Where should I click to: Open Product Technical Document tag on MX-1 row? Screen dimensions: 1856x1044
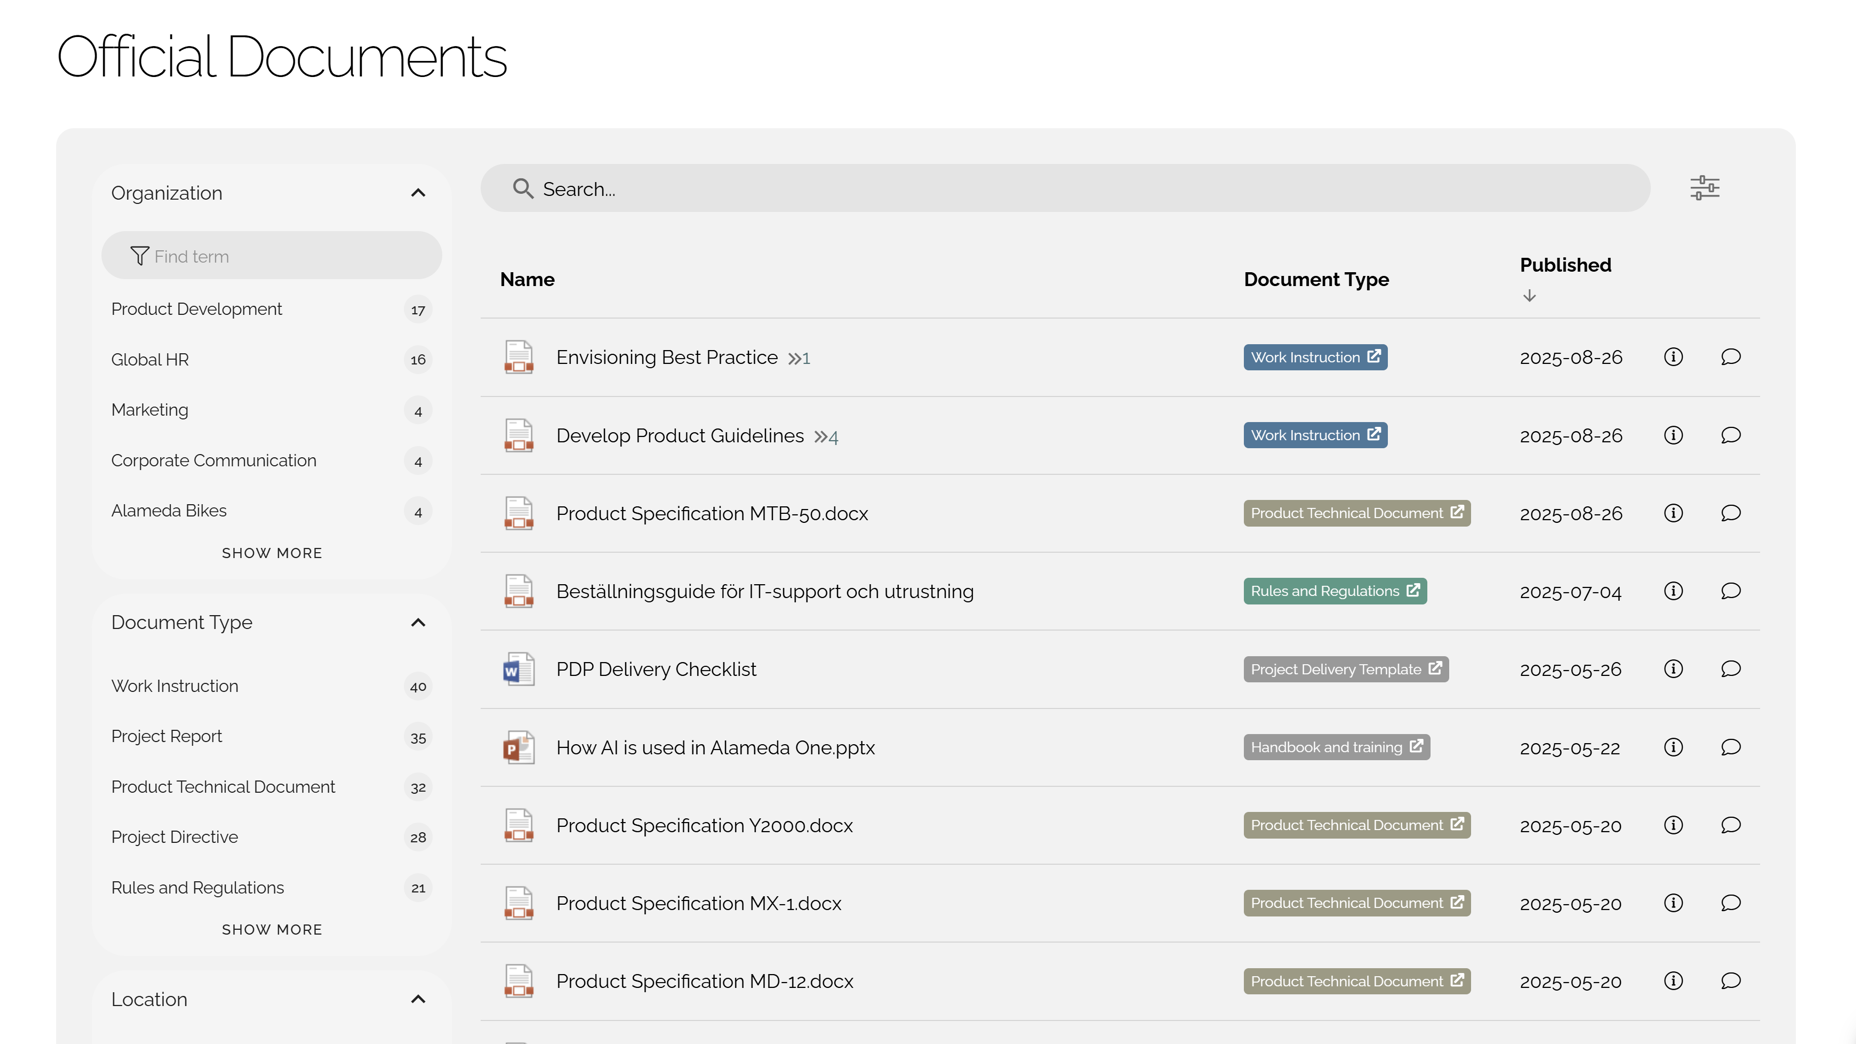(x=1357, y=903)
